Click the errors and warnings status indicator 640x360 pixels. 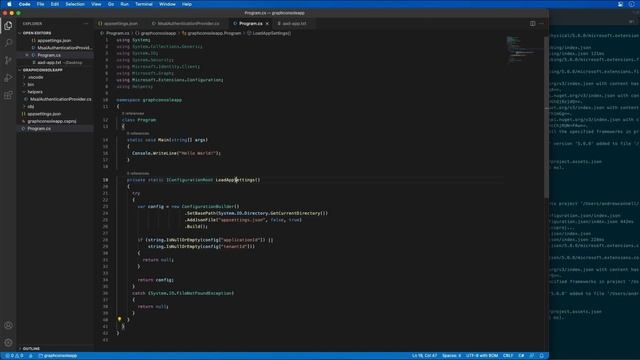[x=14, y=356]
